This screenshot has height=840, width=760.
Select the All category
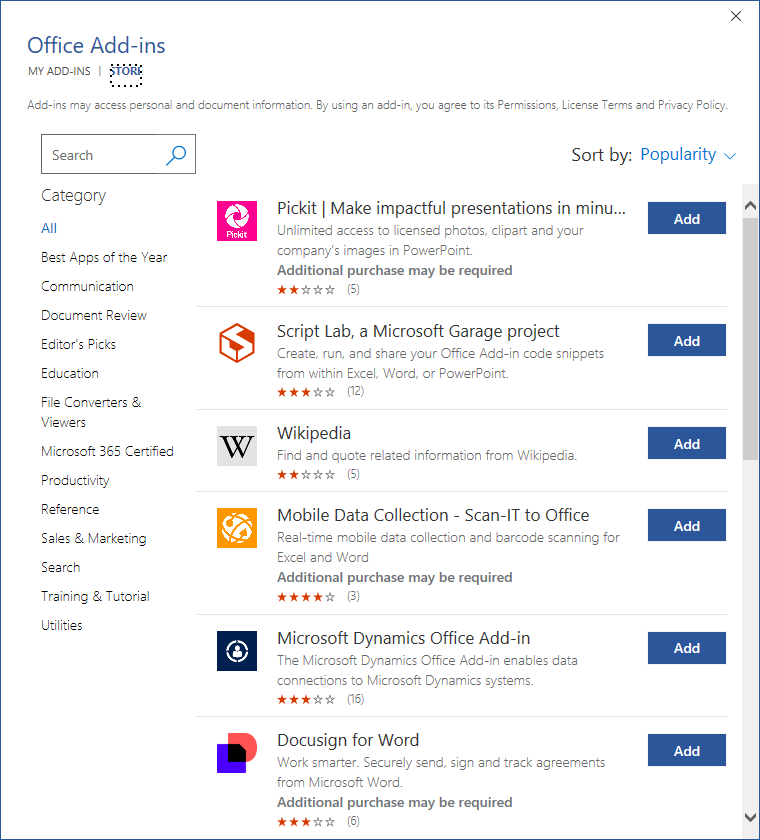pos(49,228)
